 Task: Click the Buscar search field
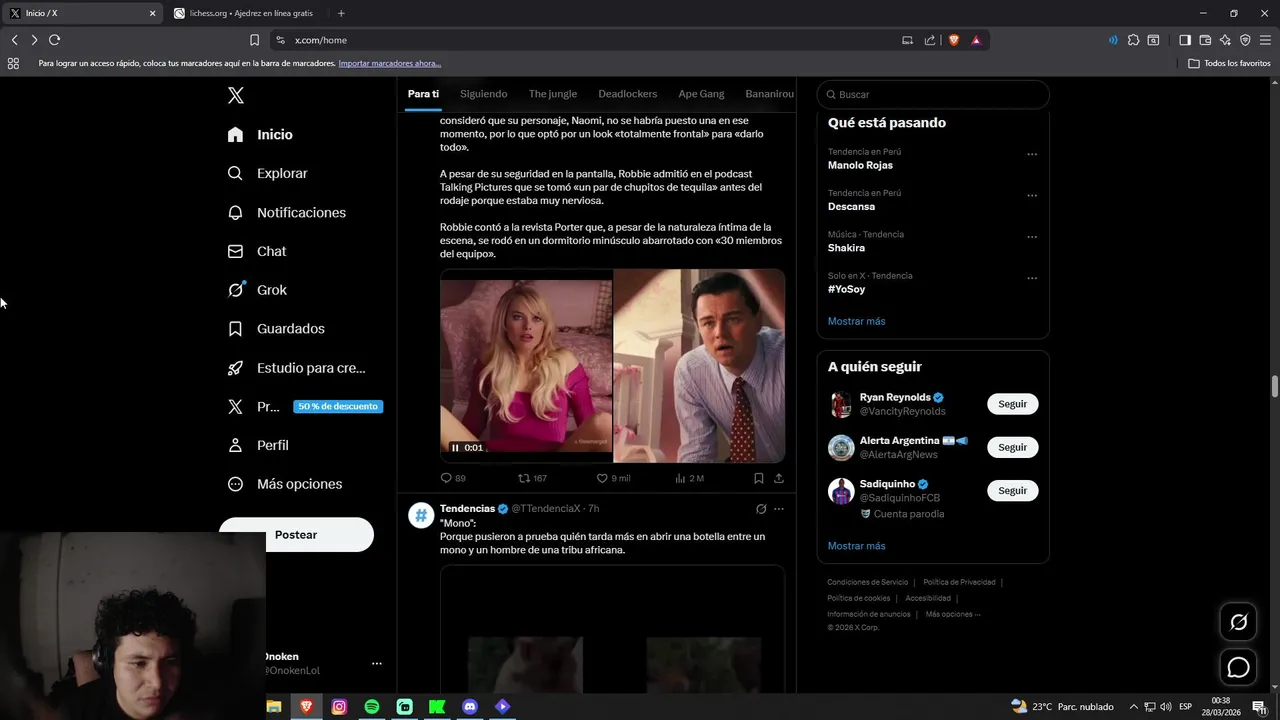[x=933, y=94]
